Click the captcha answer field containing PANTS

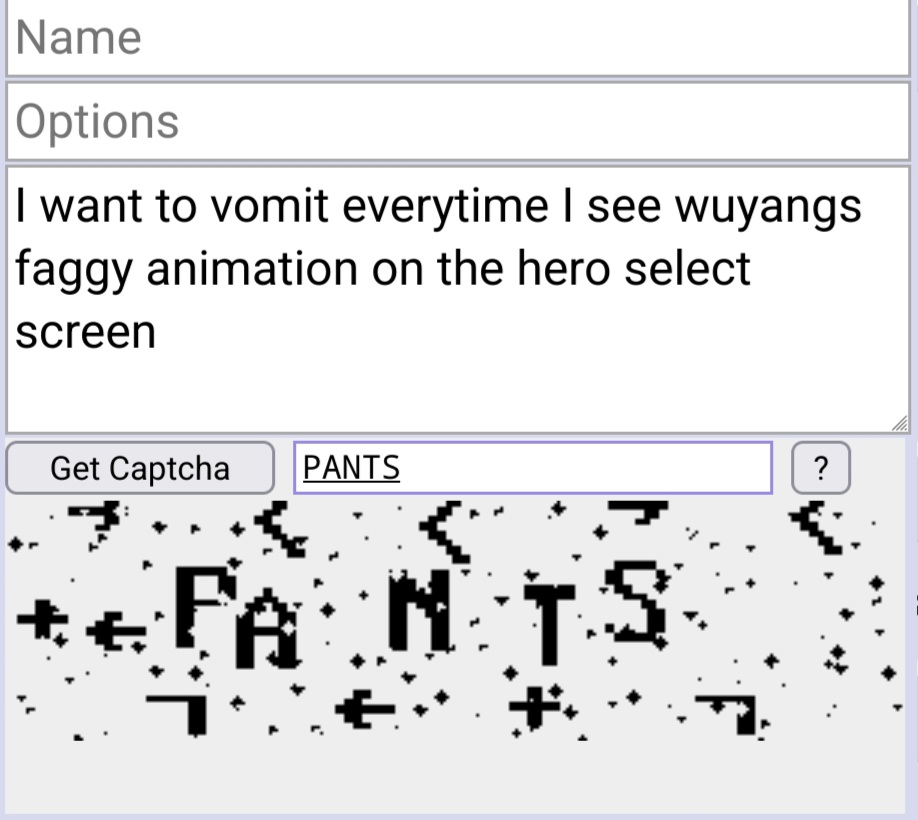coord(533,468)
